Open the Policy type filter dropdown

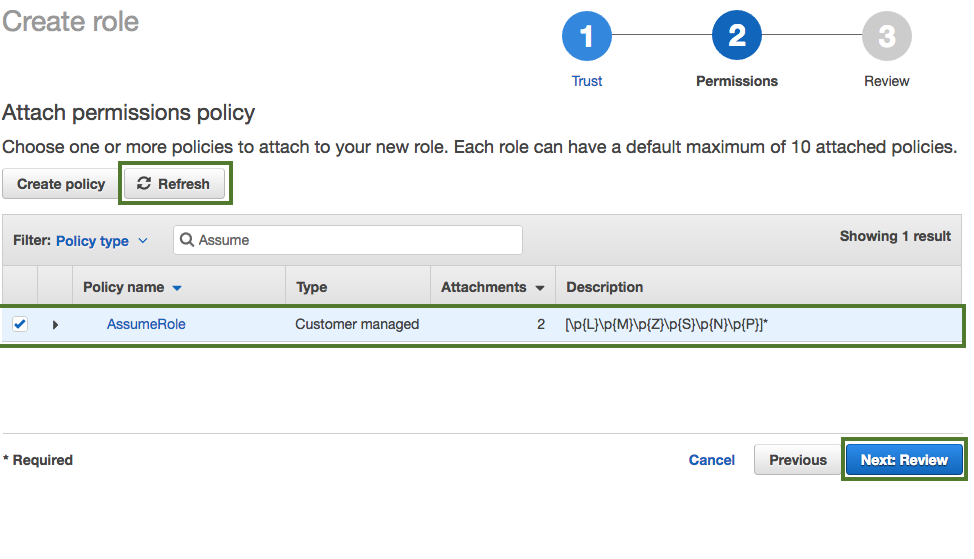[x=102, y=241]
